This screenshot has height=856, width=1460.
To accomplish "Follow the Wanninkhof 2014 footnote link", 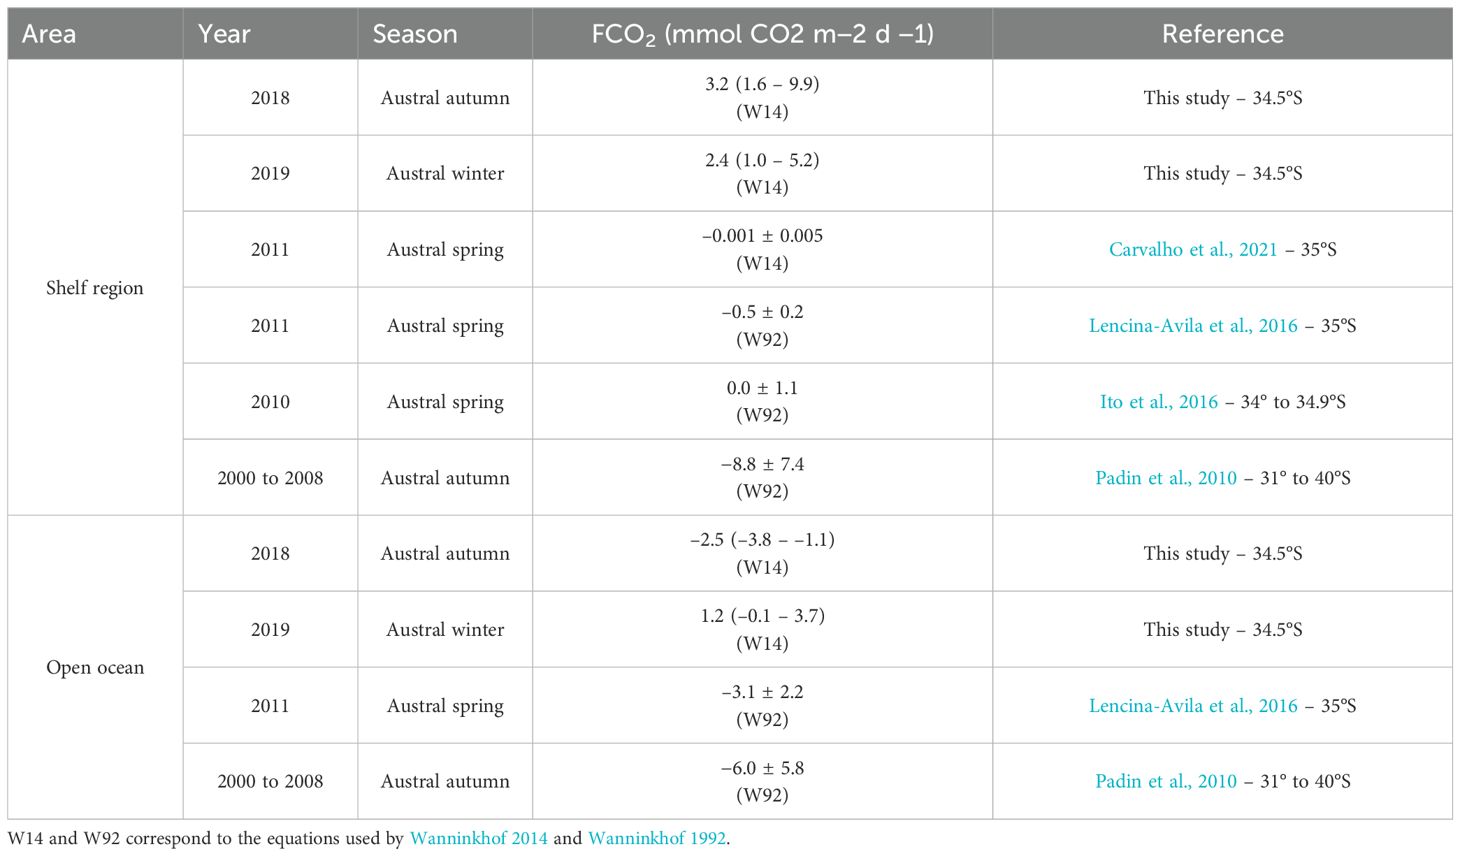I will [478, 839].
